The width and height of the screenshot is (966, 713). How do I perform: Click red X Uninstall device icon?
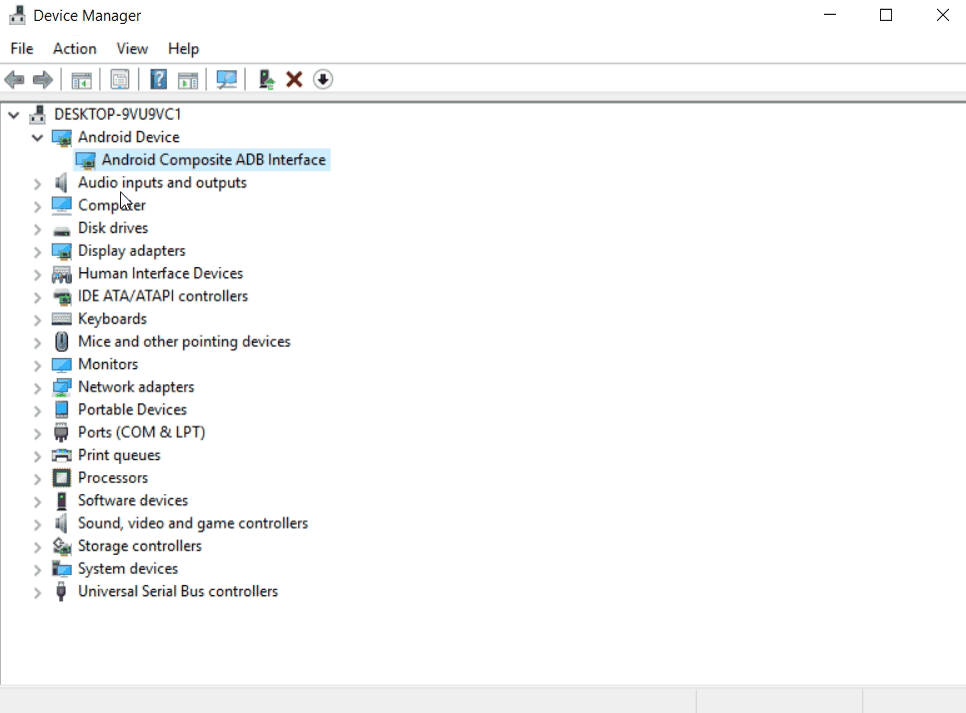pos(294,79)
